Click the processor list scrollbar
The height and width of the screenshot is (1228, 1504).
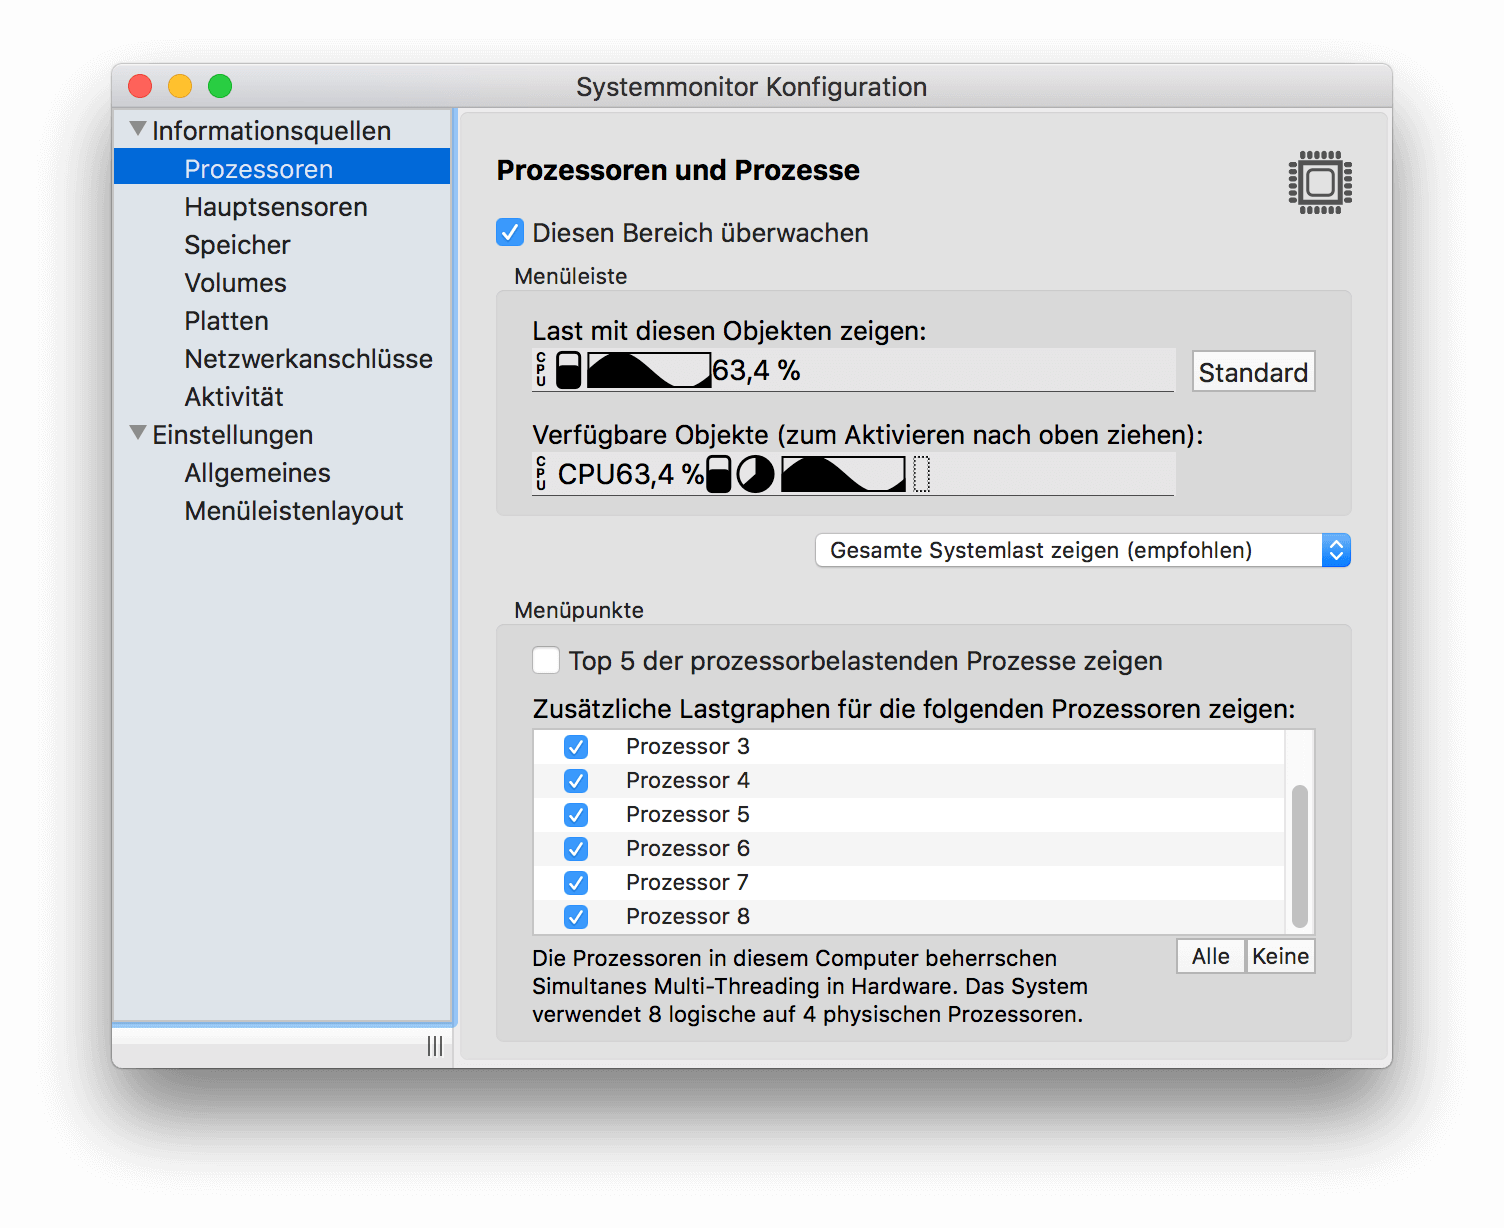(x=1299, y=855)
